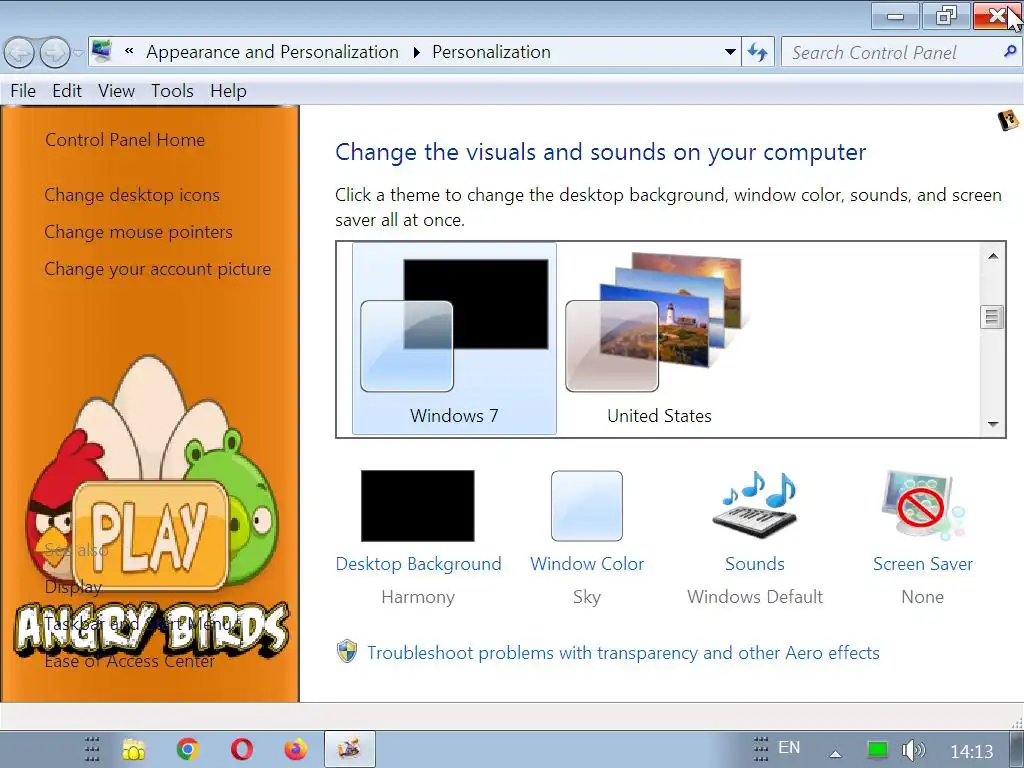The height and width of the screenshot is (768, 1024).
Task: Click the volume speaker tray icon
Action: (912, 750)
